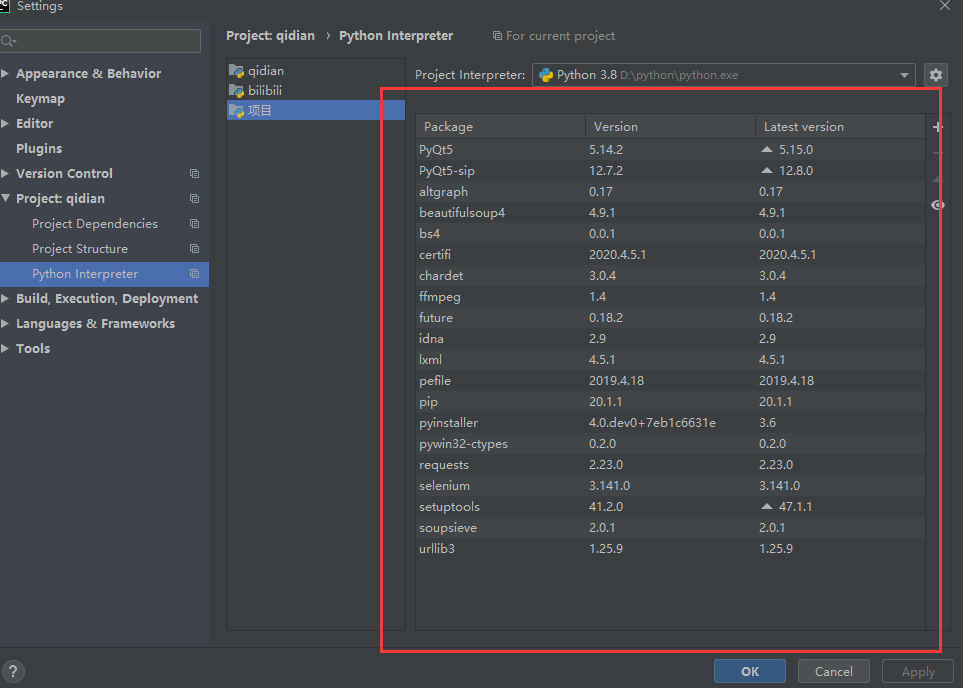Collapse the Project: qidian section arrow
The height and width of the screenshot is (688, 963).
point(5,198)
